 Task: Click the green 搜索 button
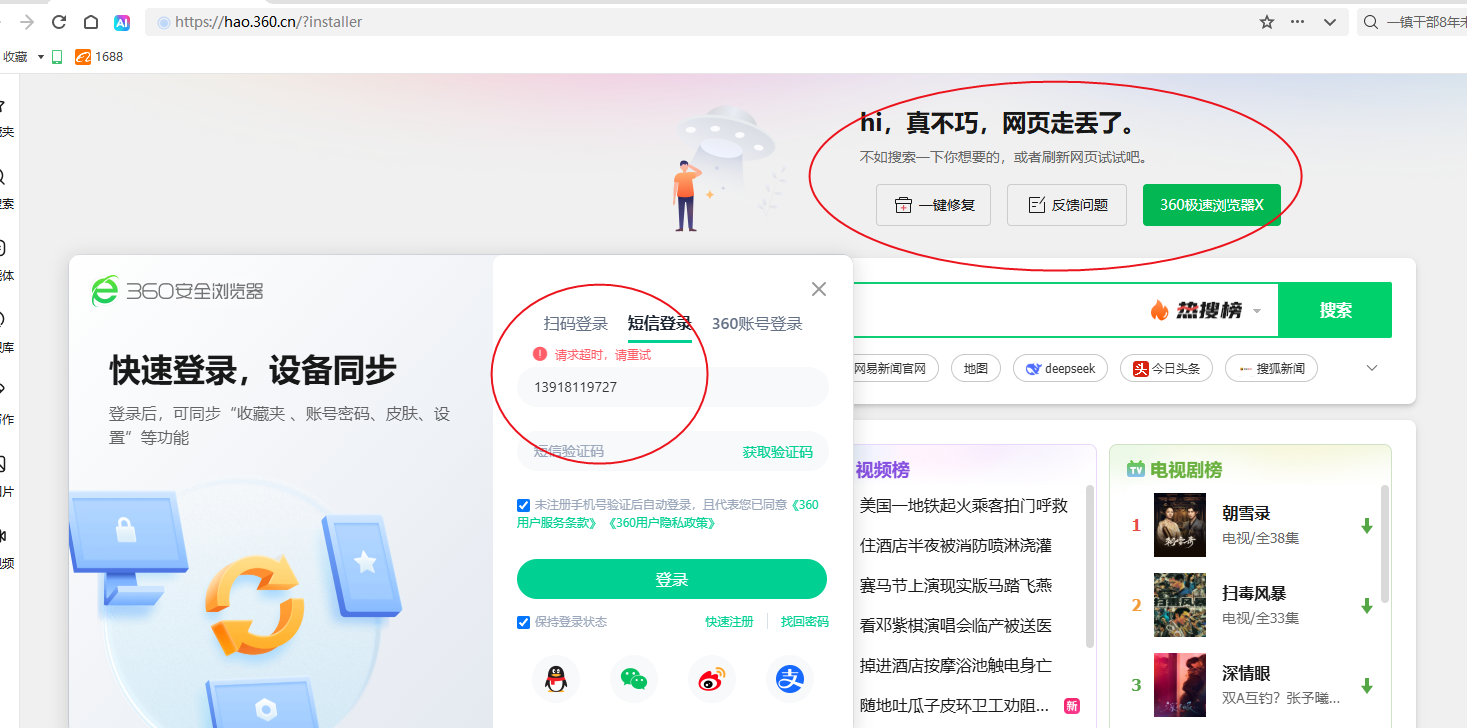[1335, 310]
